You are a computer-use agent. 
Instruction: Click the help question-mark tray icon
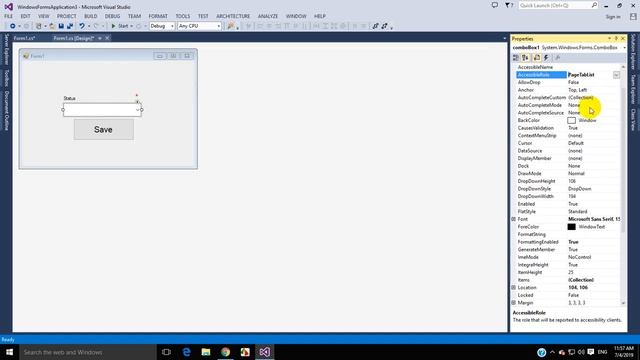point(542,352)
